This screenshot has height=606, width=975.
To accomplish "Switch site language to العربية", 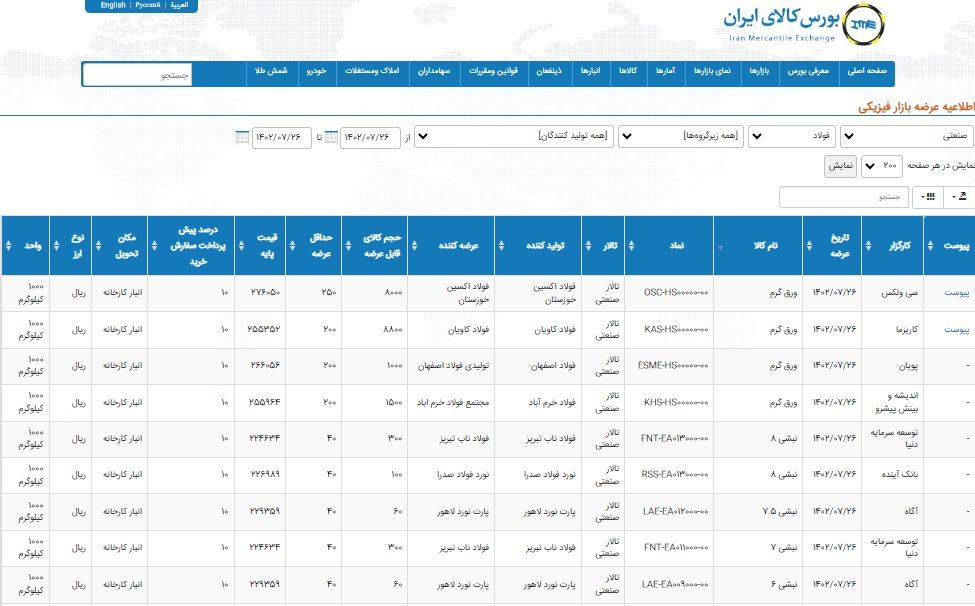I will 180,5.
